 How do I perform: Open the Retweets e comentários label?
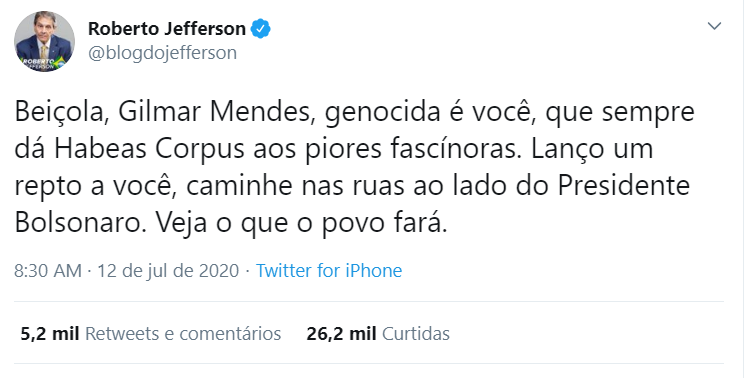pyautogui.click(x=183, y=334)
